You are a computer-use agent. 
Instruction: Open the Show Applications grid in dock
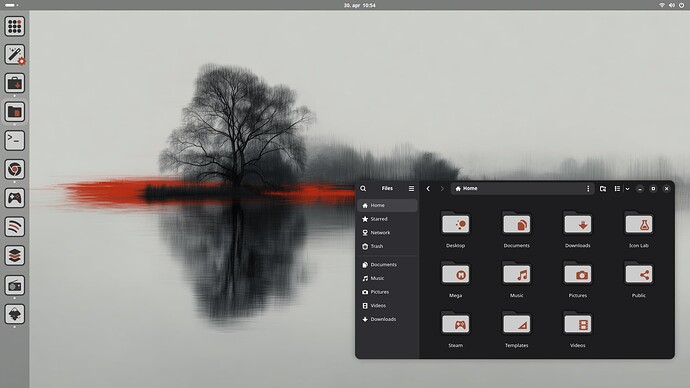click(15, 26)
